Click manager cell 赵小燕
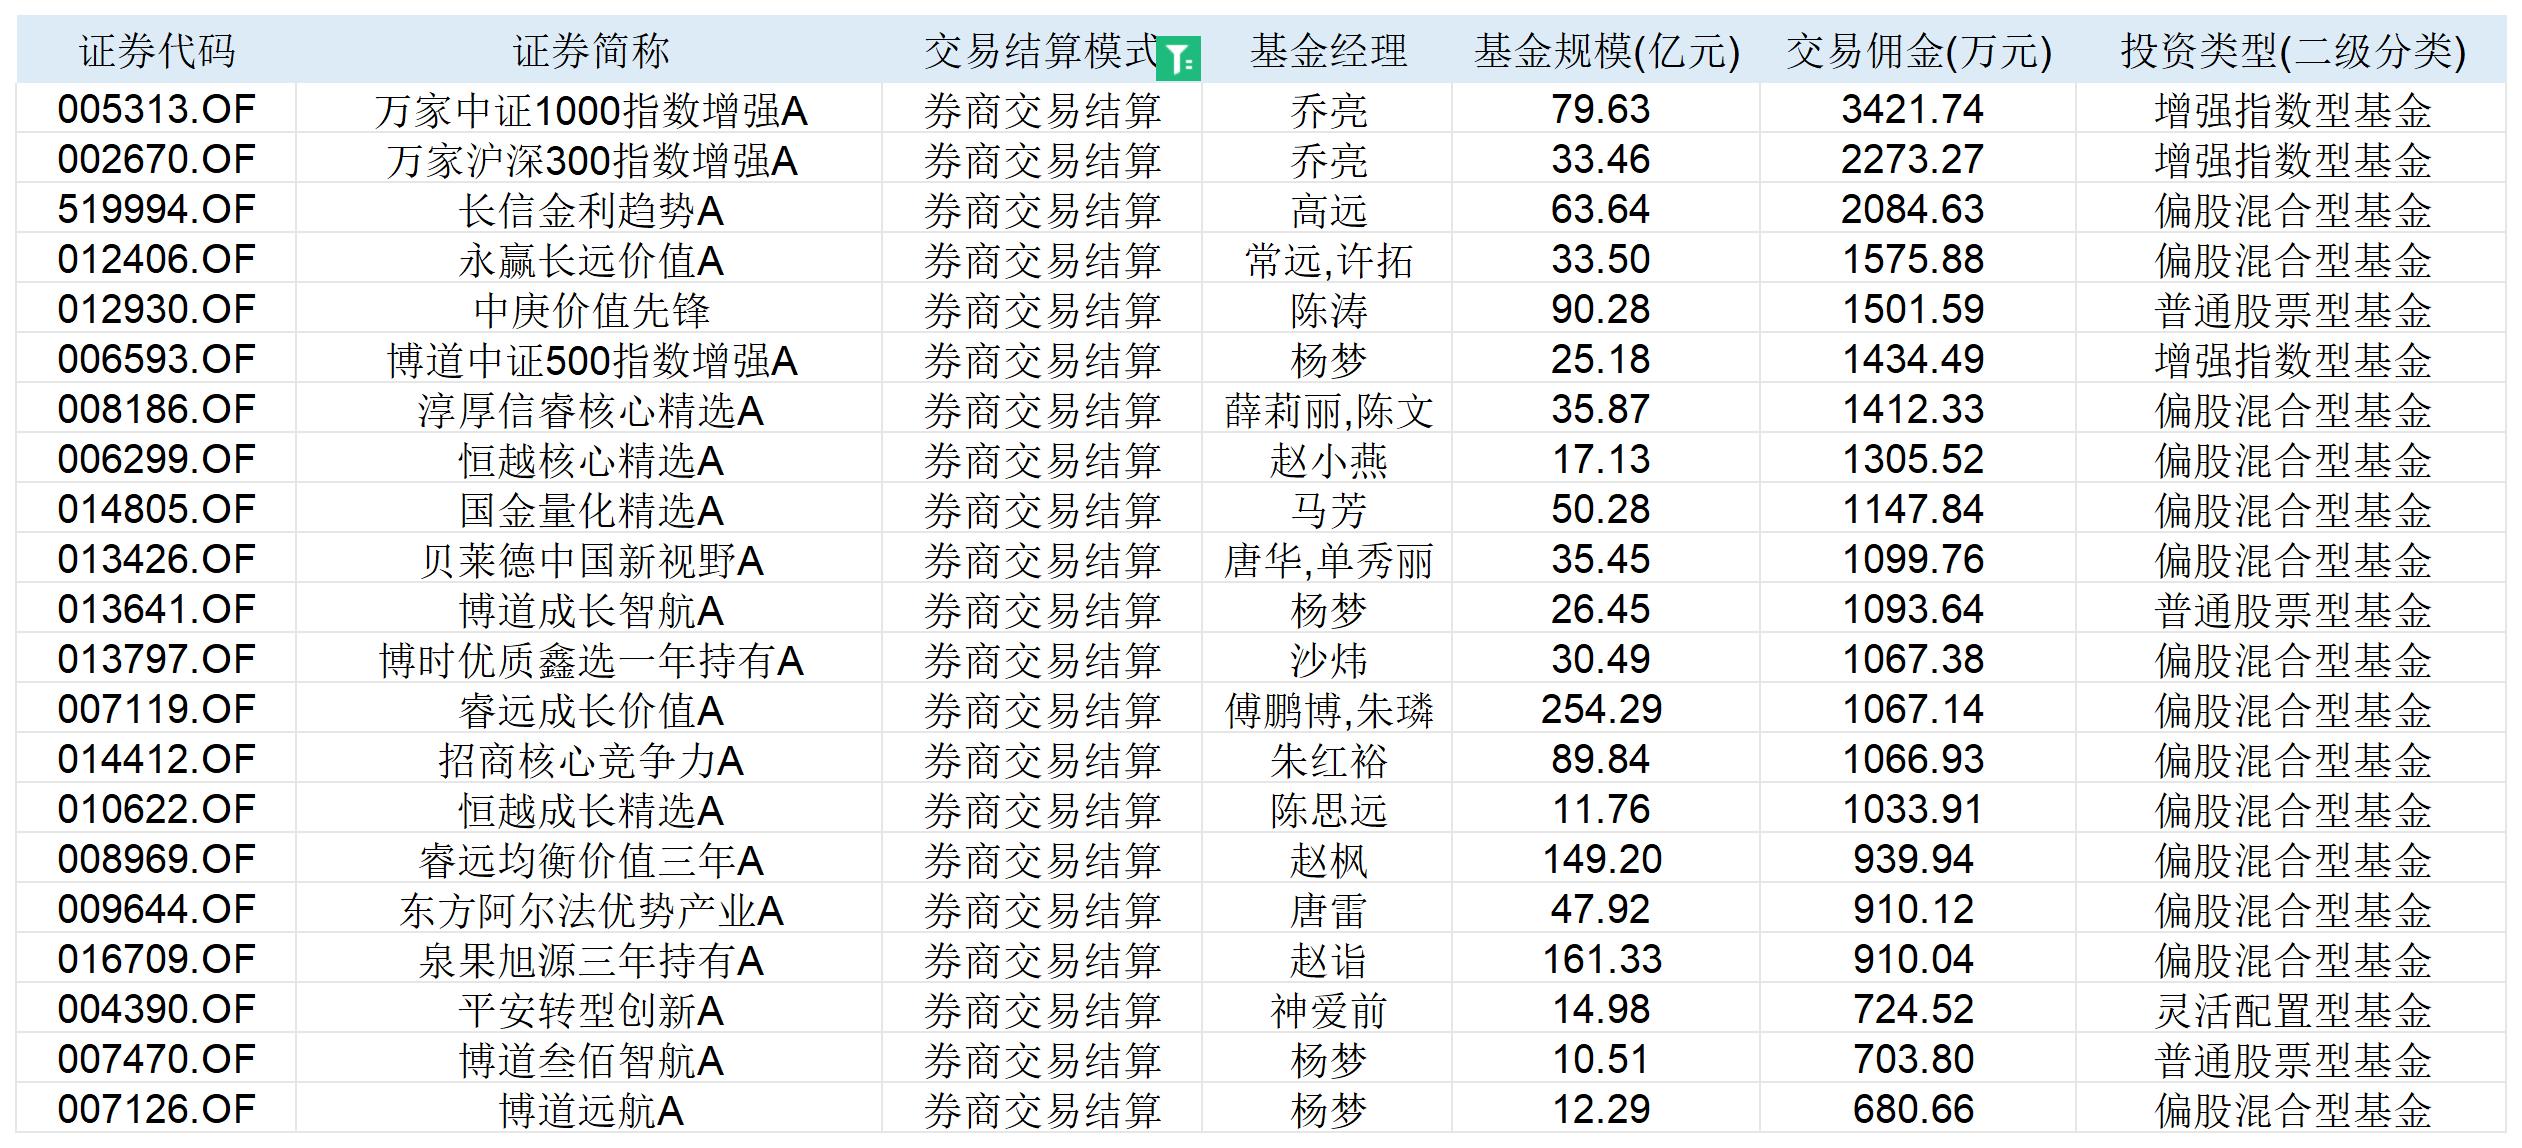The image size is (2522, 1148). (1327, 460)
